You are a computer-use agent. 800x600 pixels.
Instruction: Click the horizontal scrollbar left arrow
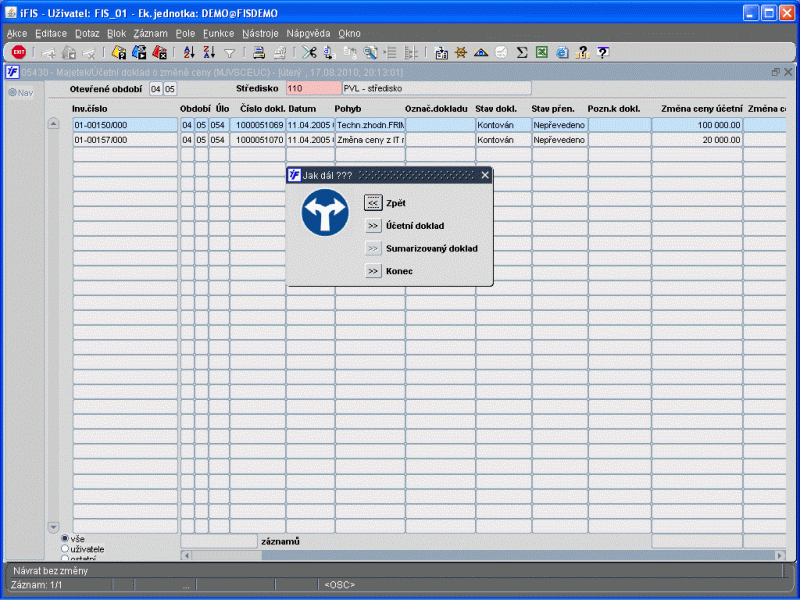coord(186,555)
